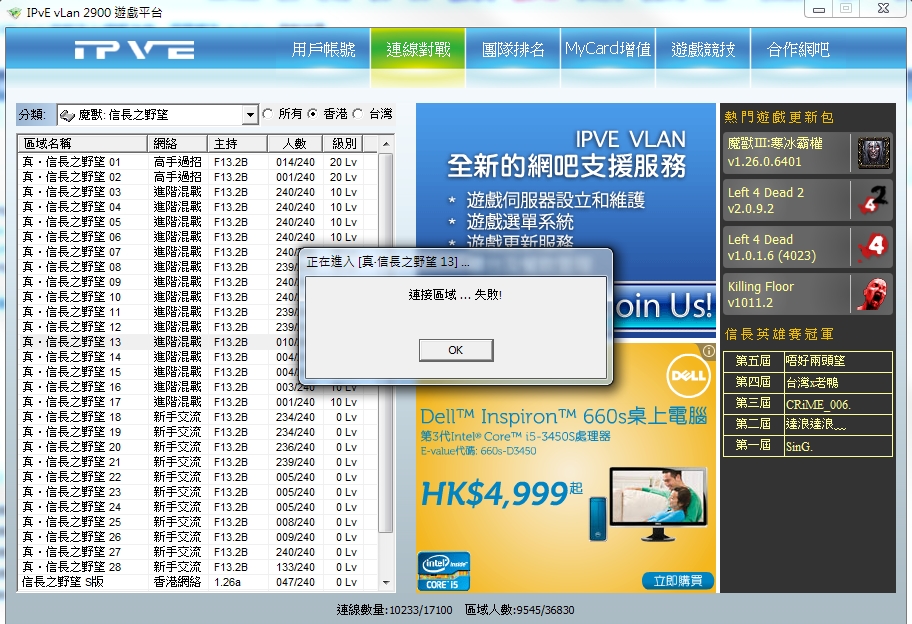
Task: Click the Intel Core i5 badge
Action: [x=443, y=570]
